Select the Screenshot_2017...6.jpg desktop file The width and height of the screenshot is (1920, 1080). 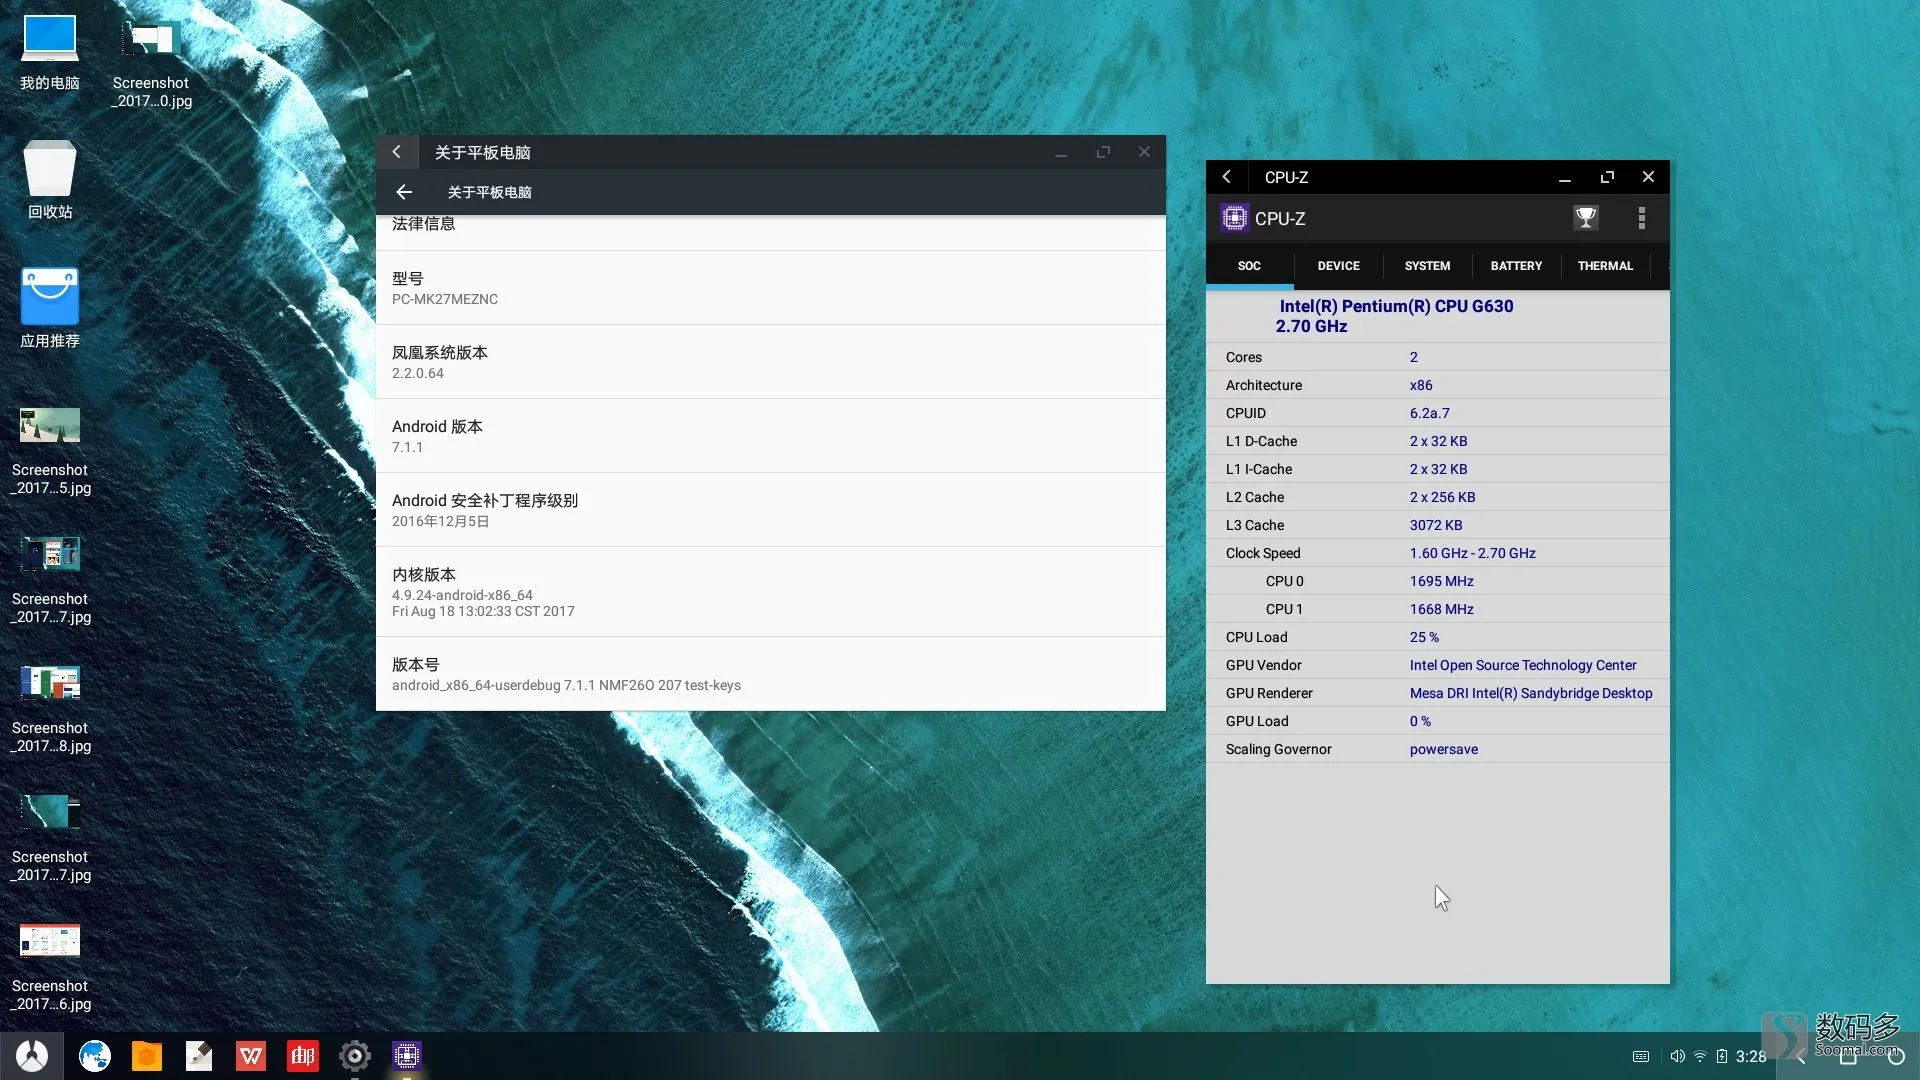coord(50,966)
